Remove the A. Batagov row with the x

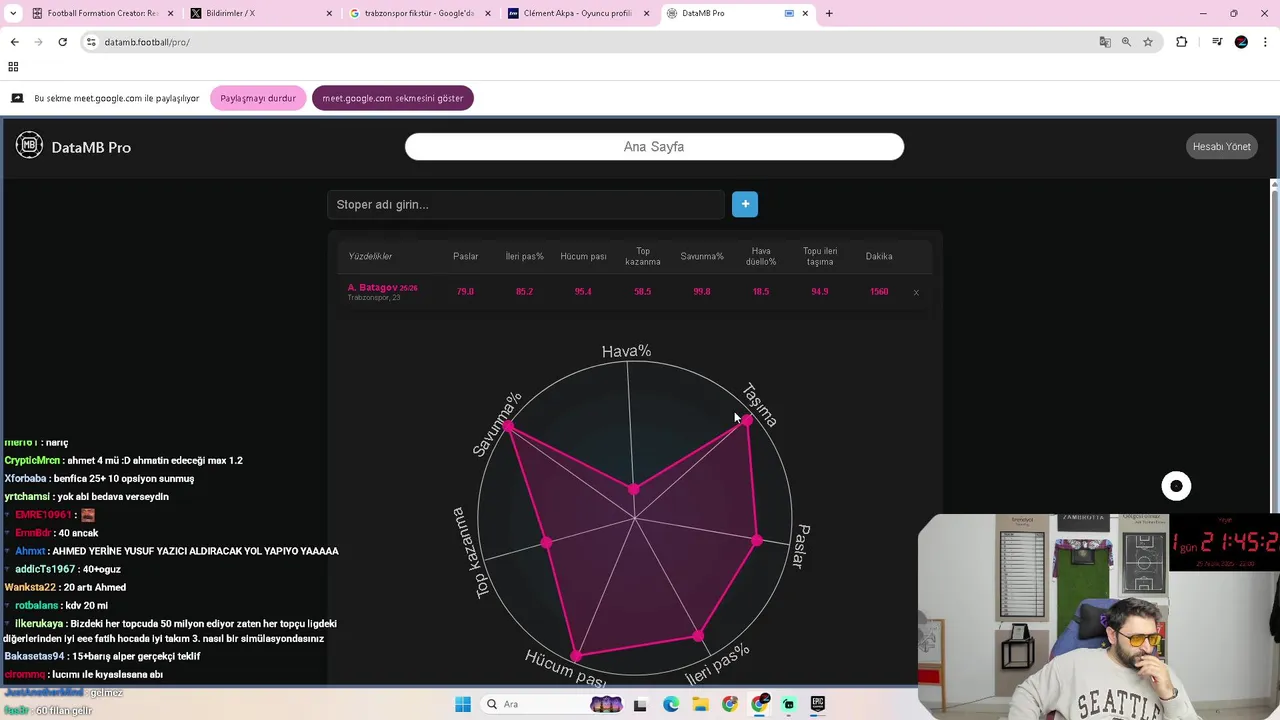pyautogui.click(x=916, y=292)
